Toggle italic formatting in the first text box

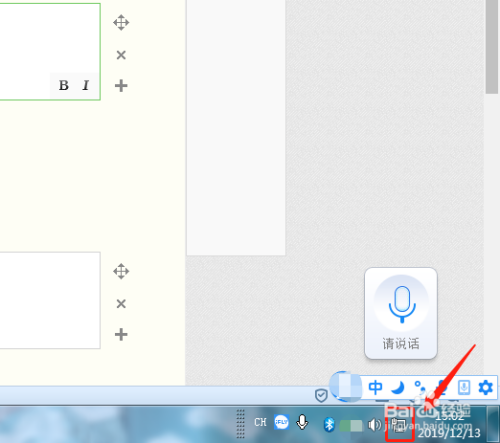(x=86, y=85)
